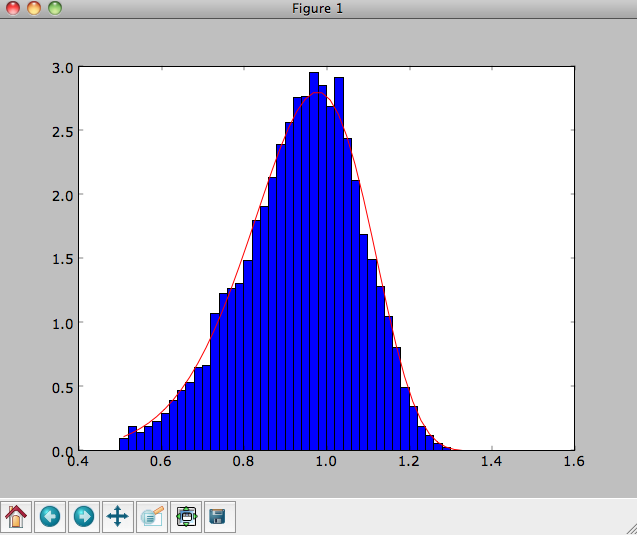Minimize the Figure 1 window

tap(34, 8)
